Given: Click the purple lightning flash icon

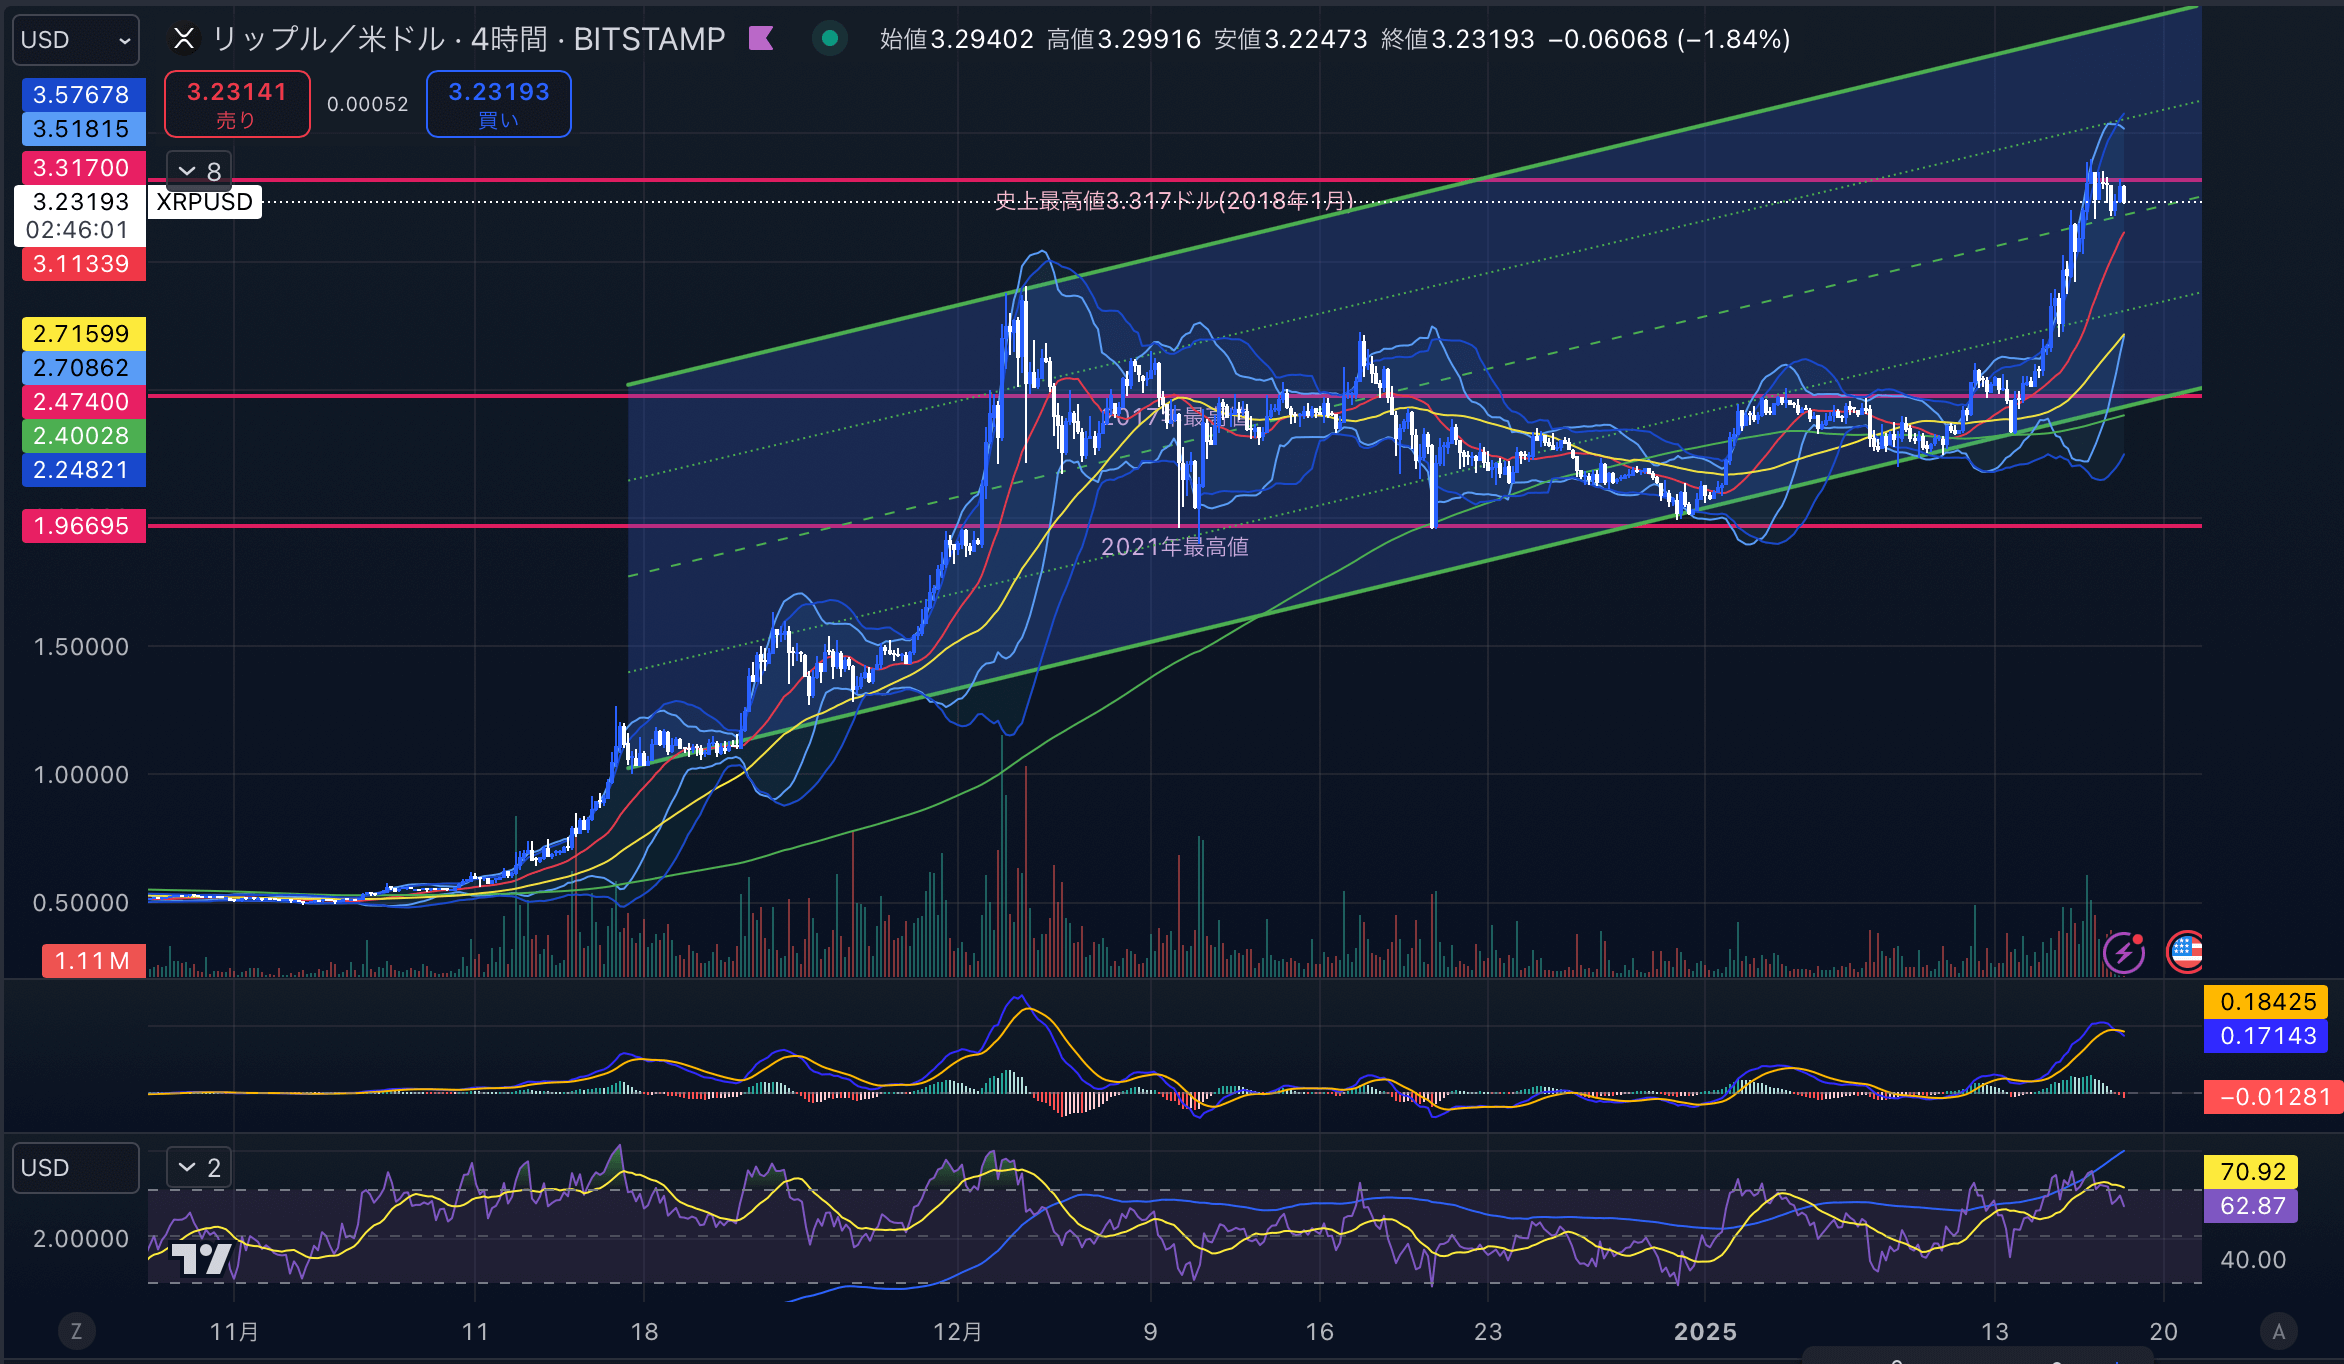Looking at the screenshot, I should pos(2123,952).
